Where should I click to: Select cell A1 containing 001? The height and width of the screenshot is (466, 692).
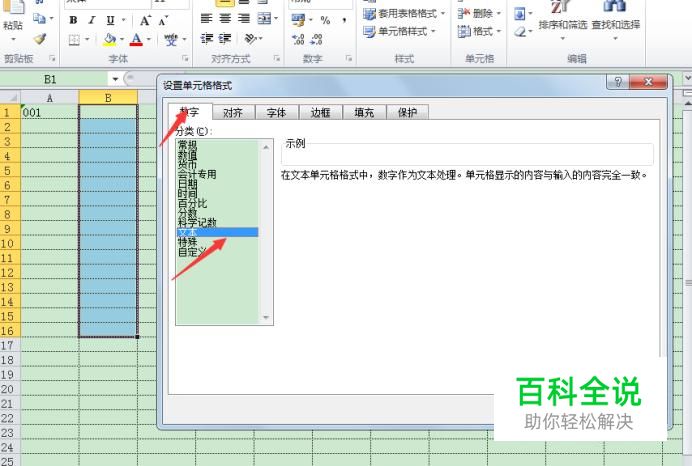click(49, 113)
